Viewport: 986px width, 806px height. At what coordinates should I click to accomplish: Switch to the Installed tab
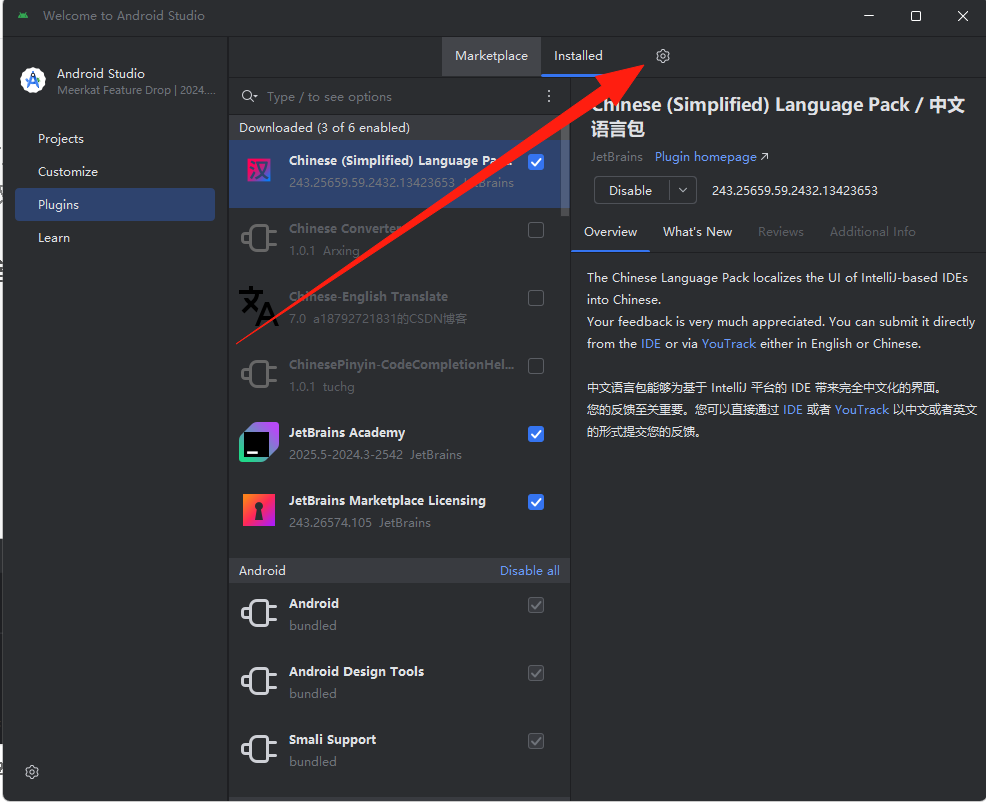click(578, 56)
